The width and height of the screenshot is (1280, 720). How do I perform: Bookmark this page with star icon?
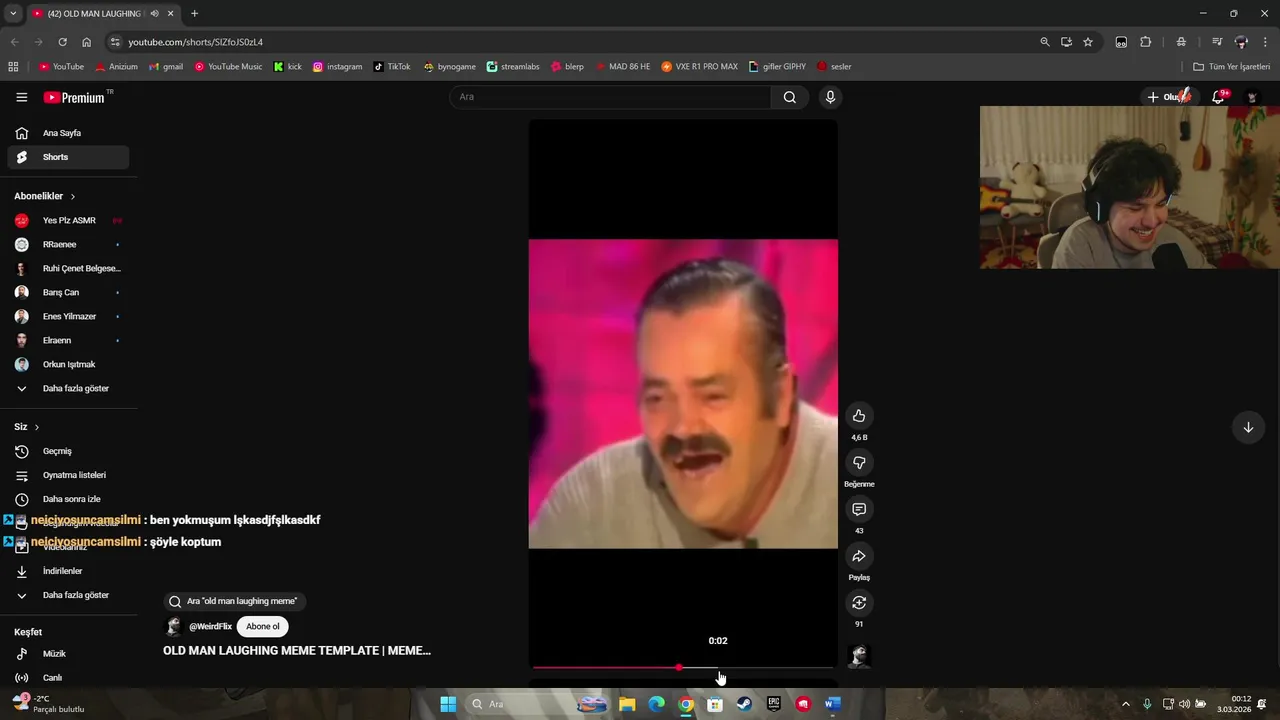point(1088,42)
